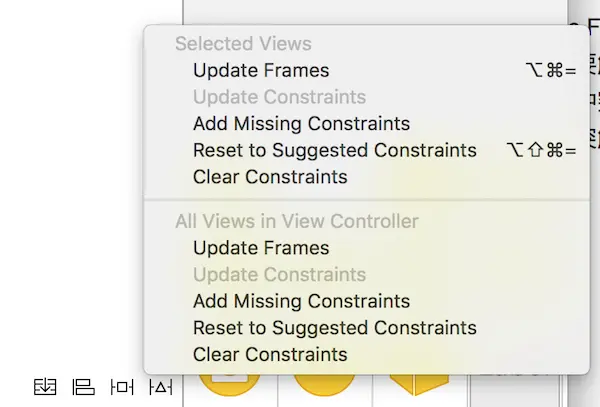The image size is (600, 407).
Task: Open the Add New Constraints pin icon
Action: coord(122,387)
